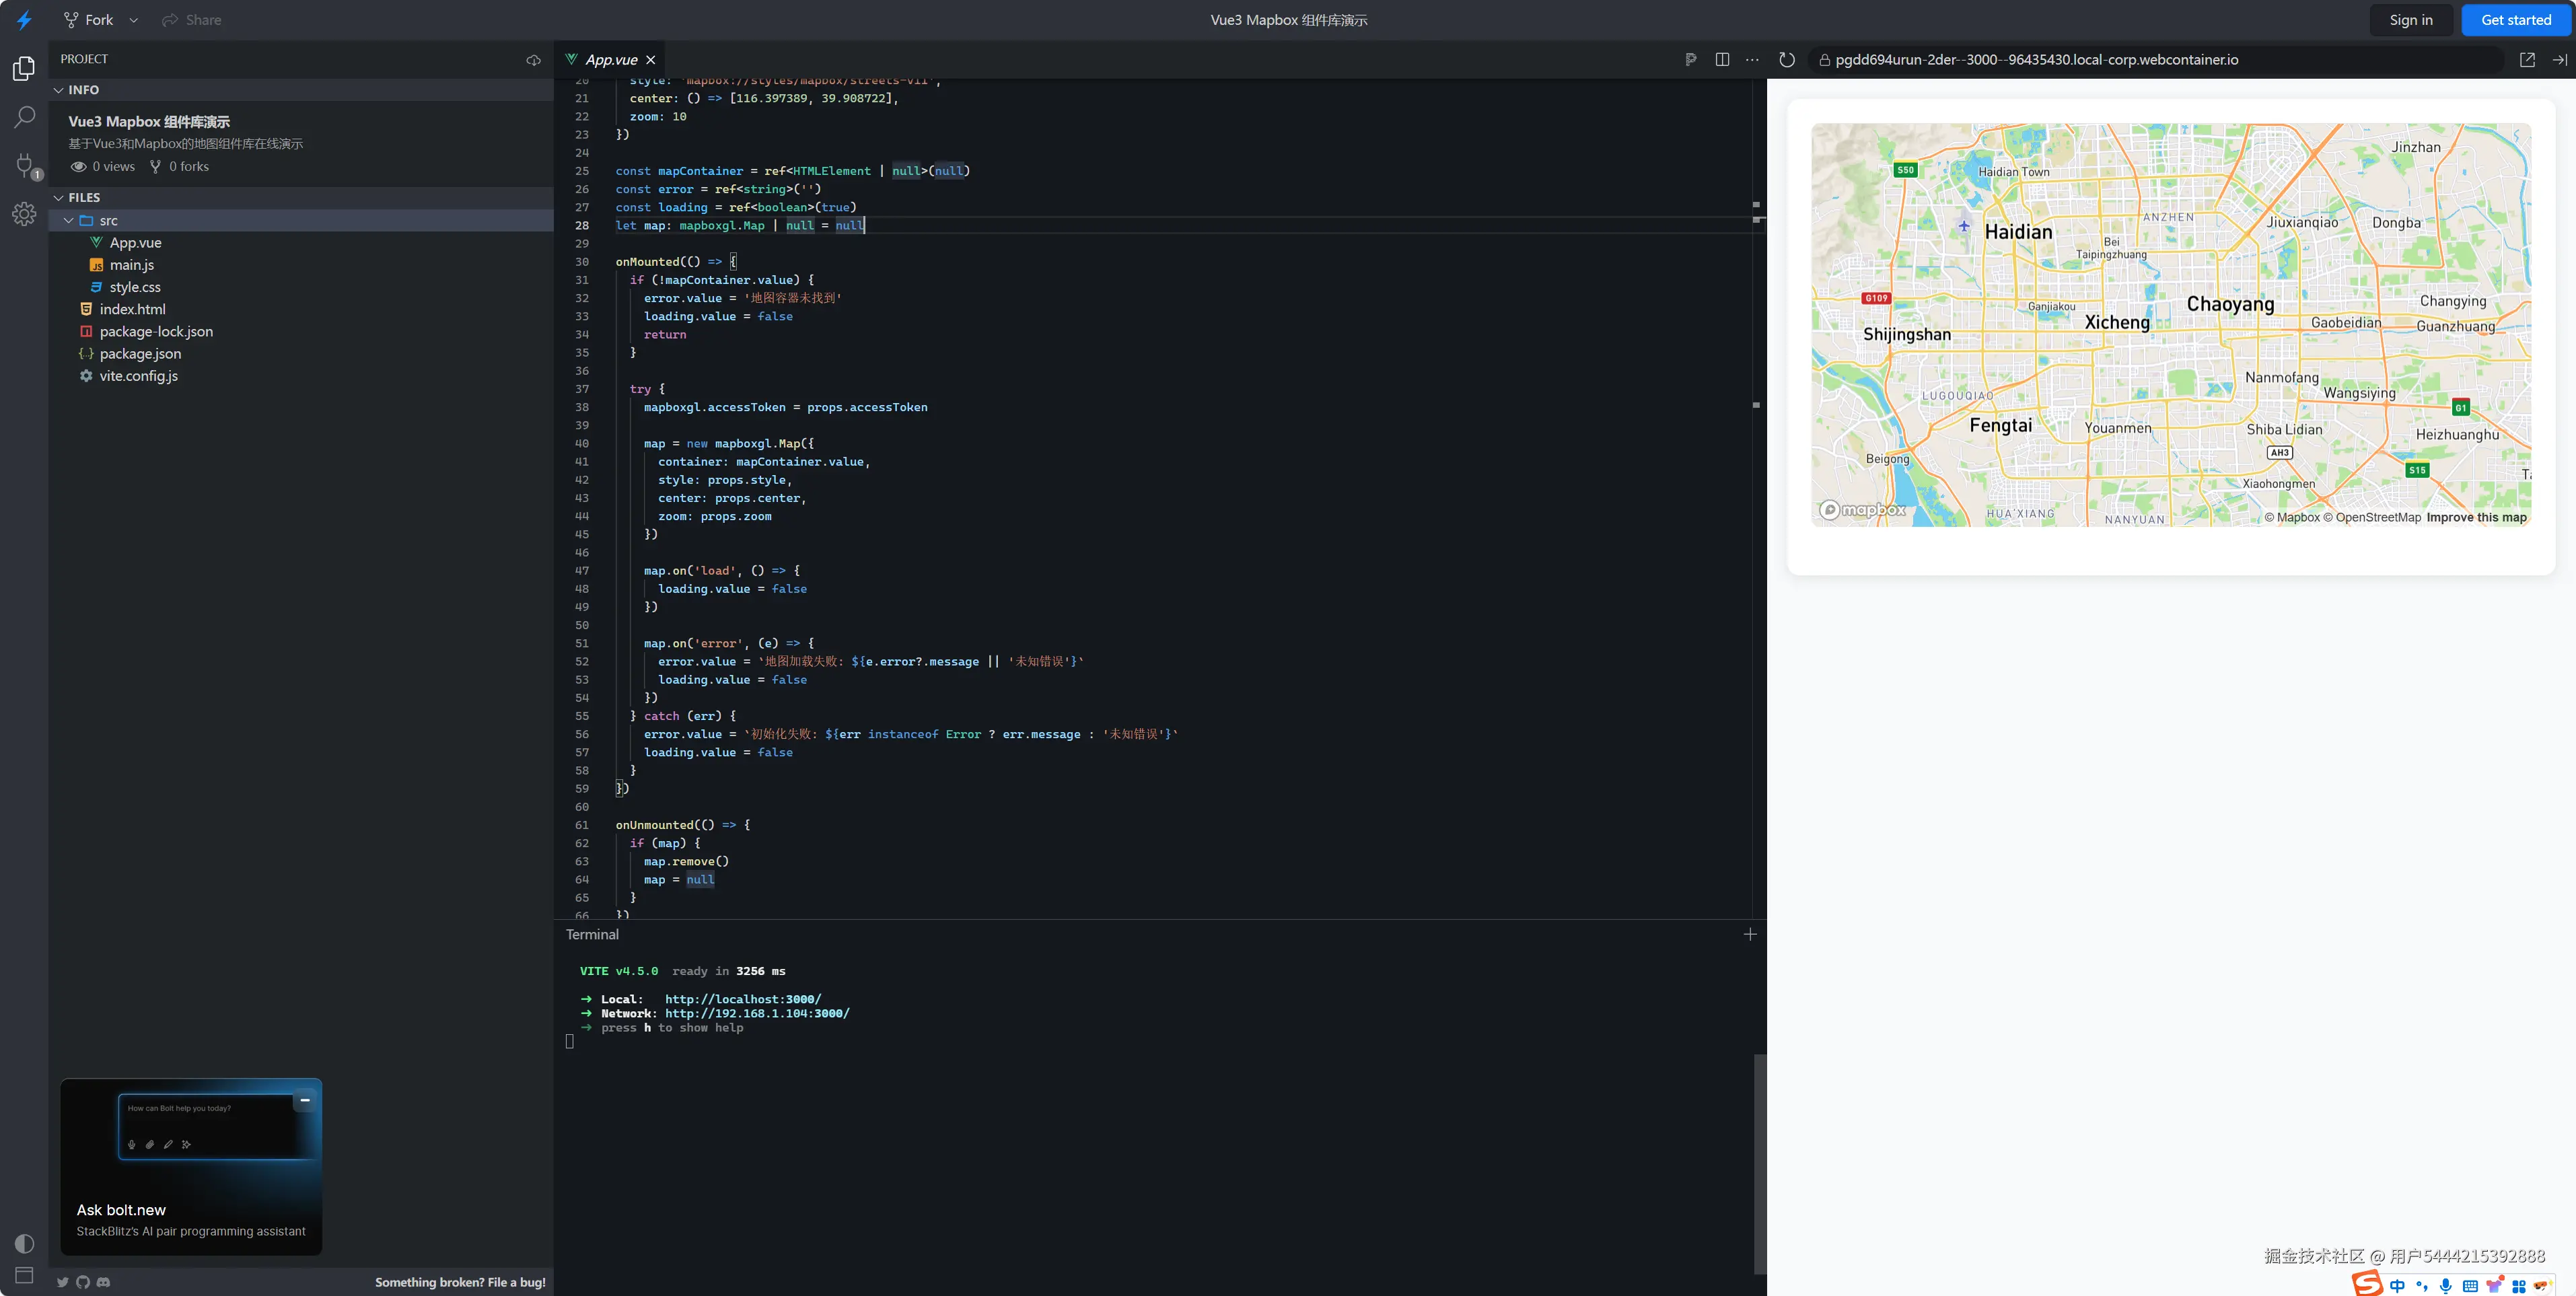This screenshot has width=2576, height=1296.
Task: Reload the preview with refresh icon
Action: (1787, 60)
